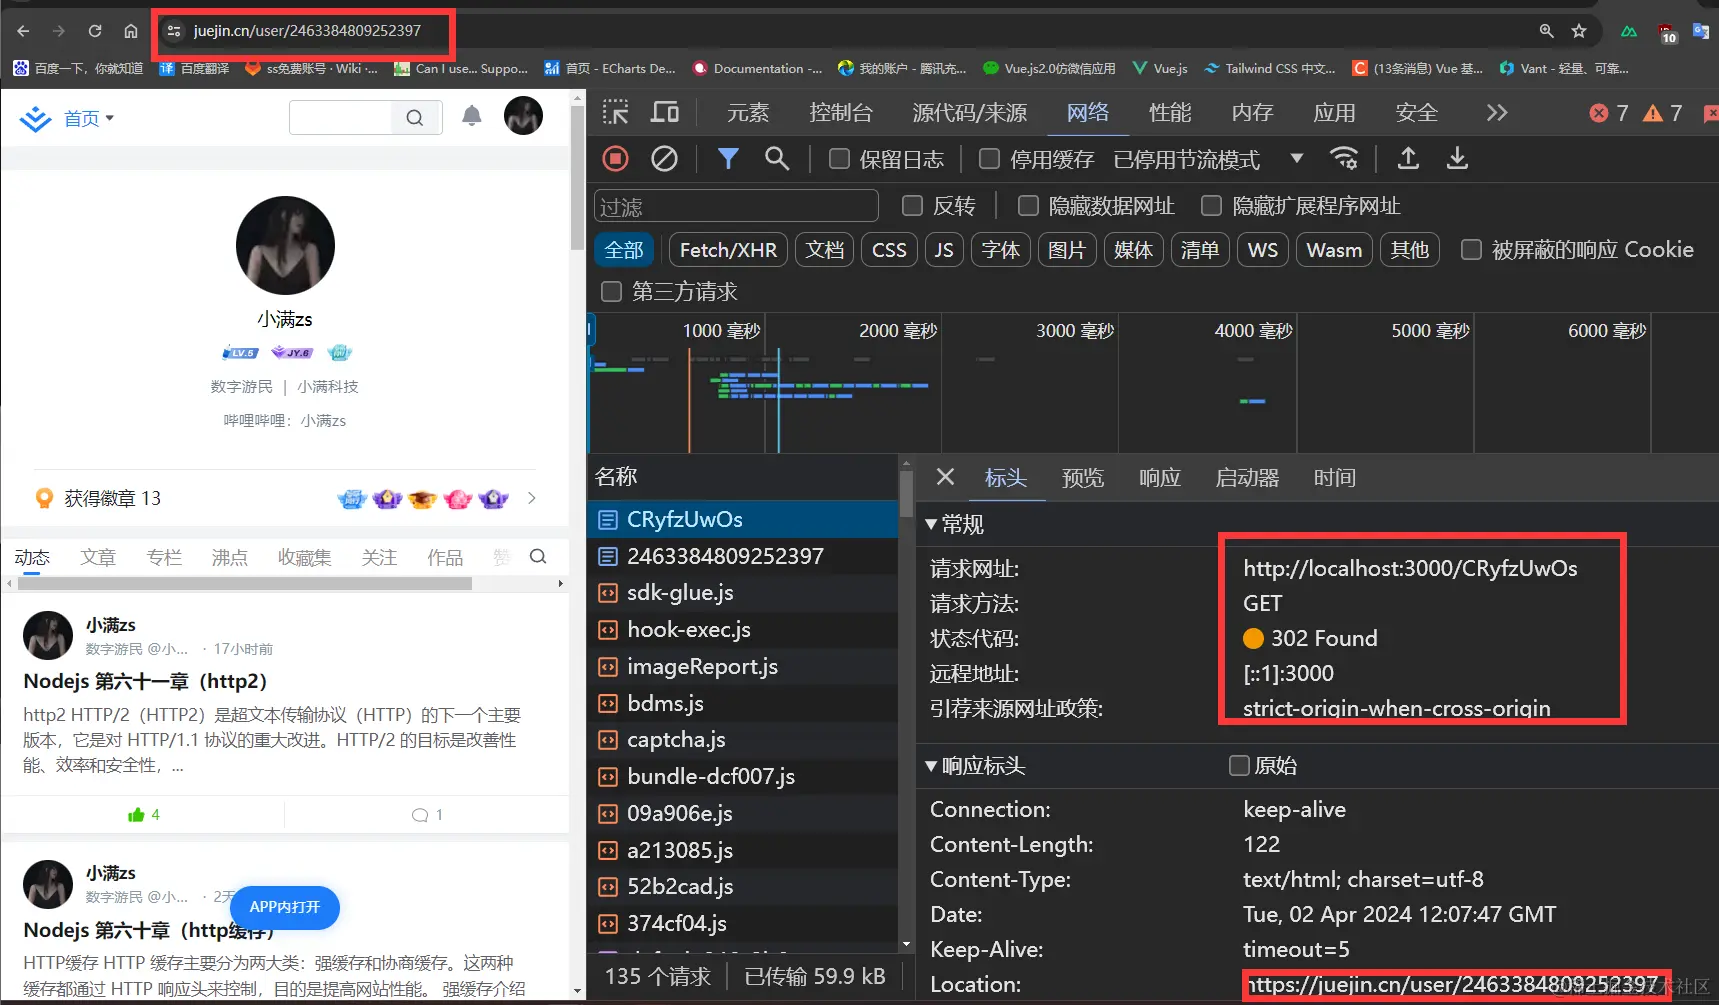Check 隐藏数据网址 option
The height and width of the screenshot is (1005, 1719).
click(x=1028, y=206)
